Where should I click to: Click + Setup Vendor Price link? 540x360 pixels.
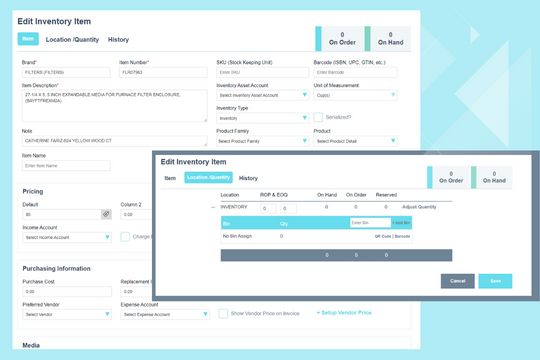[344, 313]
